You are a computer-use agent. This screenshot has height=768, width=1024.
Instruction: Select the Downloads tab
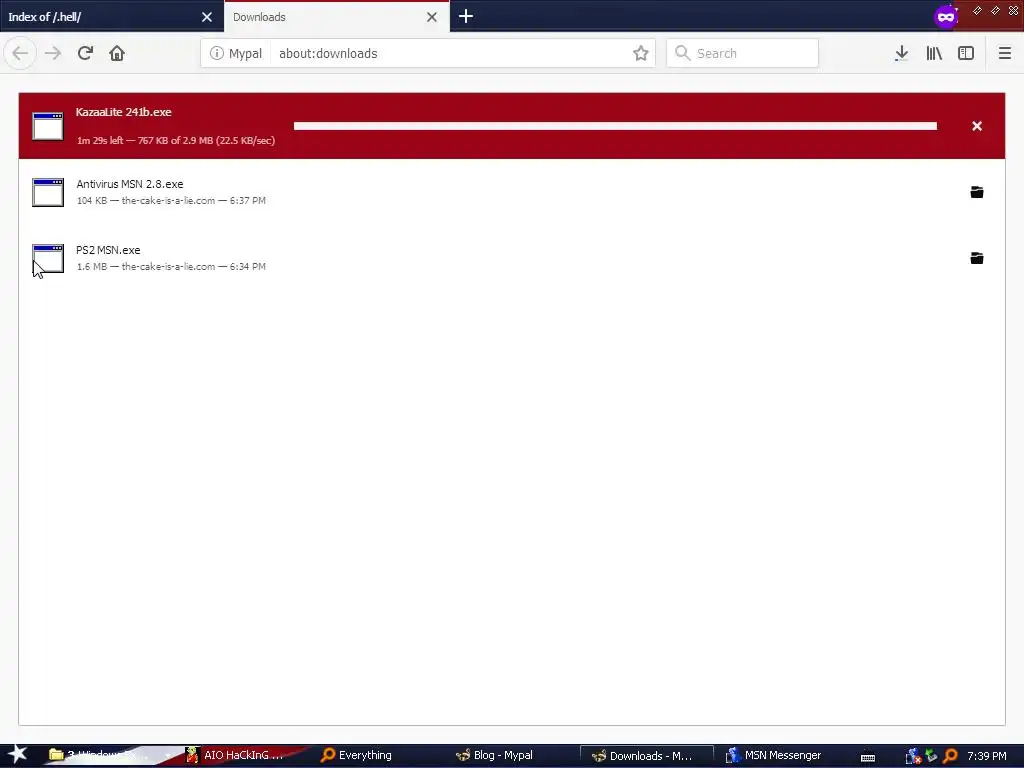336,16
